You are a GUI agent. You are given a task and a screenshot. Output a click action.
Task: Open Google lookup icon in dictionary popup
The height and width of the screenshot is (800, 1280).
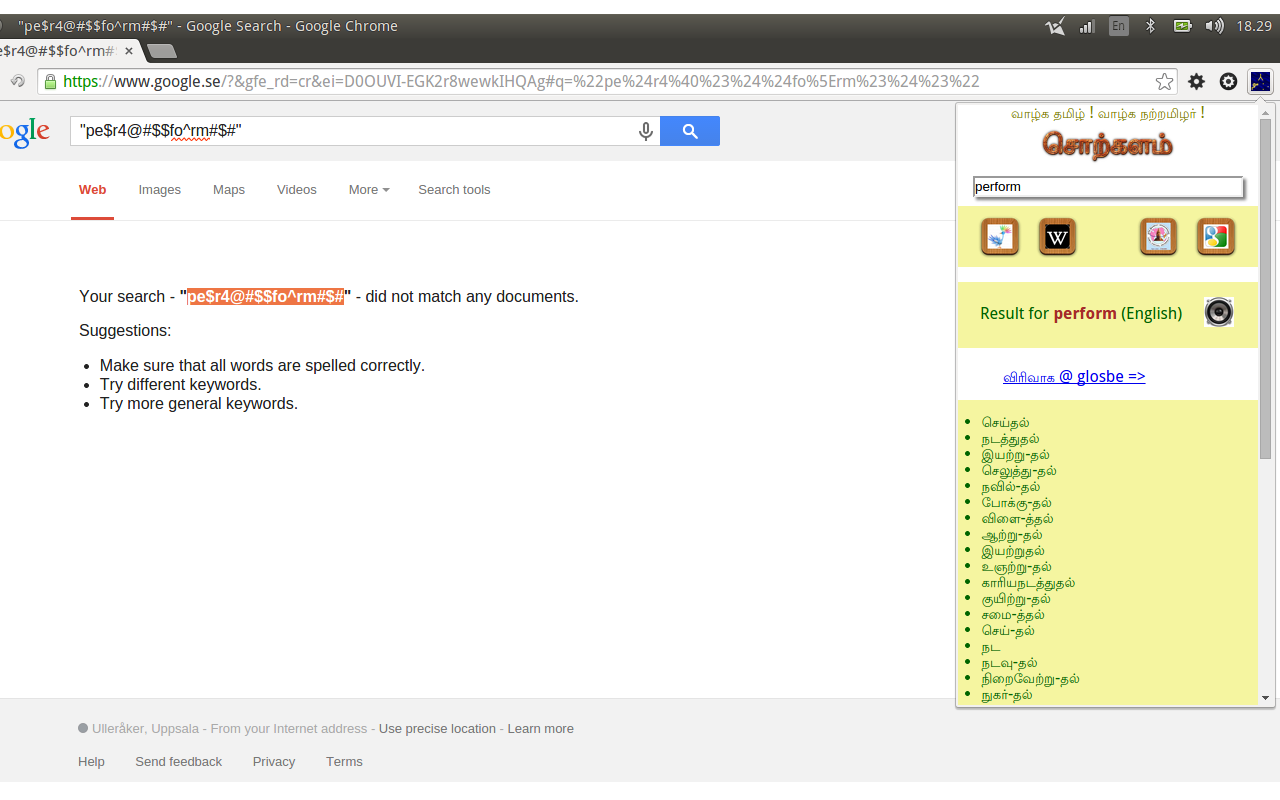1216,237
